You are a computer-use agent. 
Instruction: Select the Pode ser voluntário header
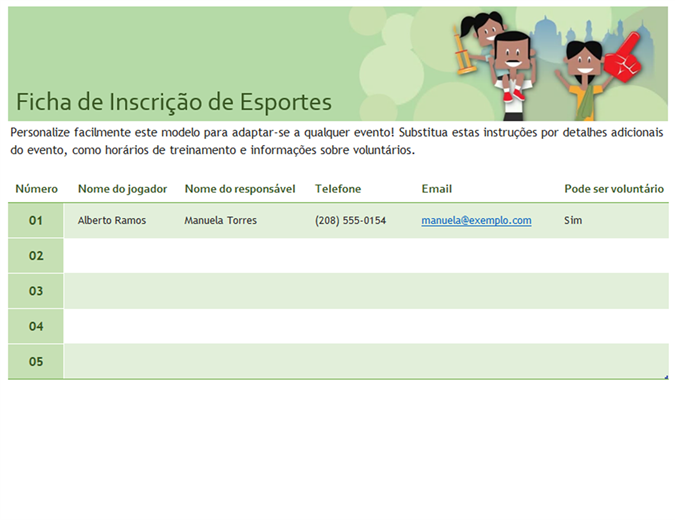pos(614,189)
